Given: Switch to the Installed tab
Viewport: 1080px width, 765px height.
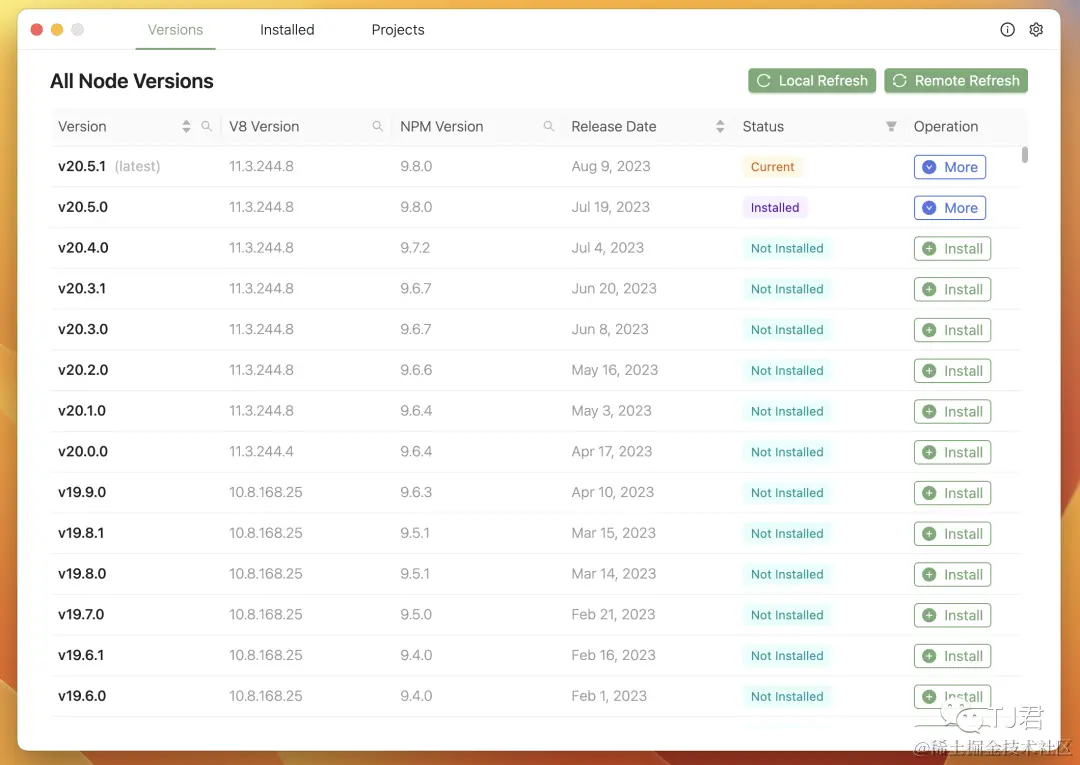Looking at the screenshot, I should click(x=287, y=30).
